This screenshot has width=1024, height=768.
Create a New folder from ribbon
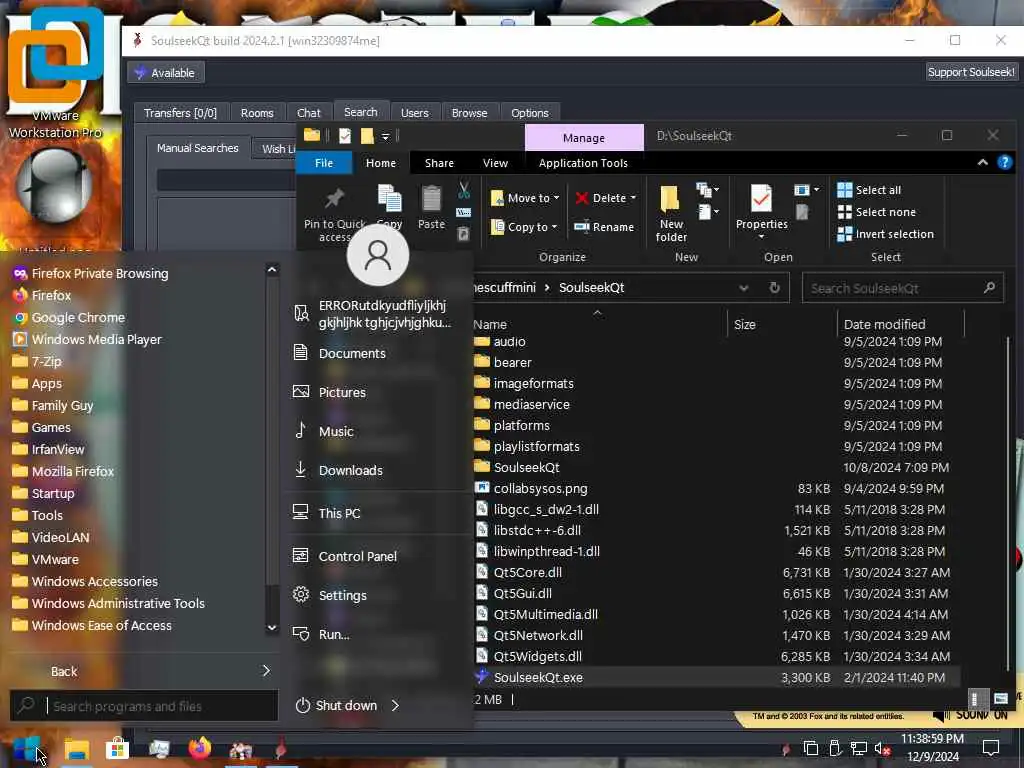(671, 214)
